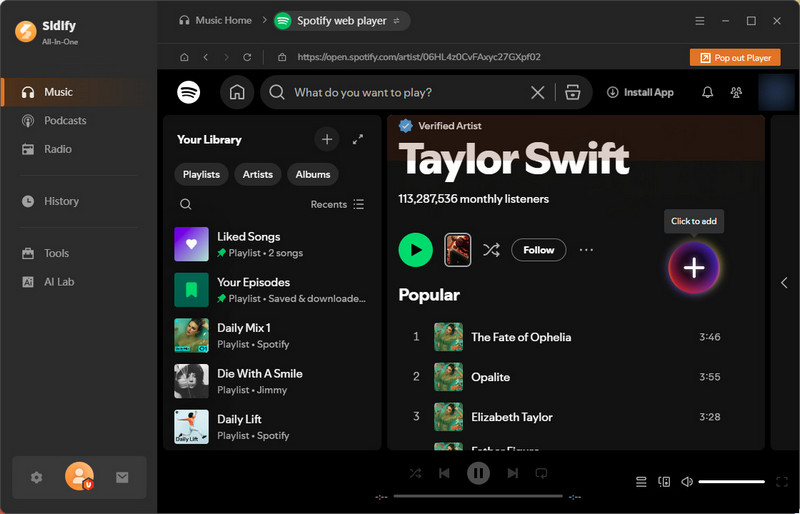This screenshot has width=800, height=514.
Task: Click the orange user profile avatar
Action: 79,476
